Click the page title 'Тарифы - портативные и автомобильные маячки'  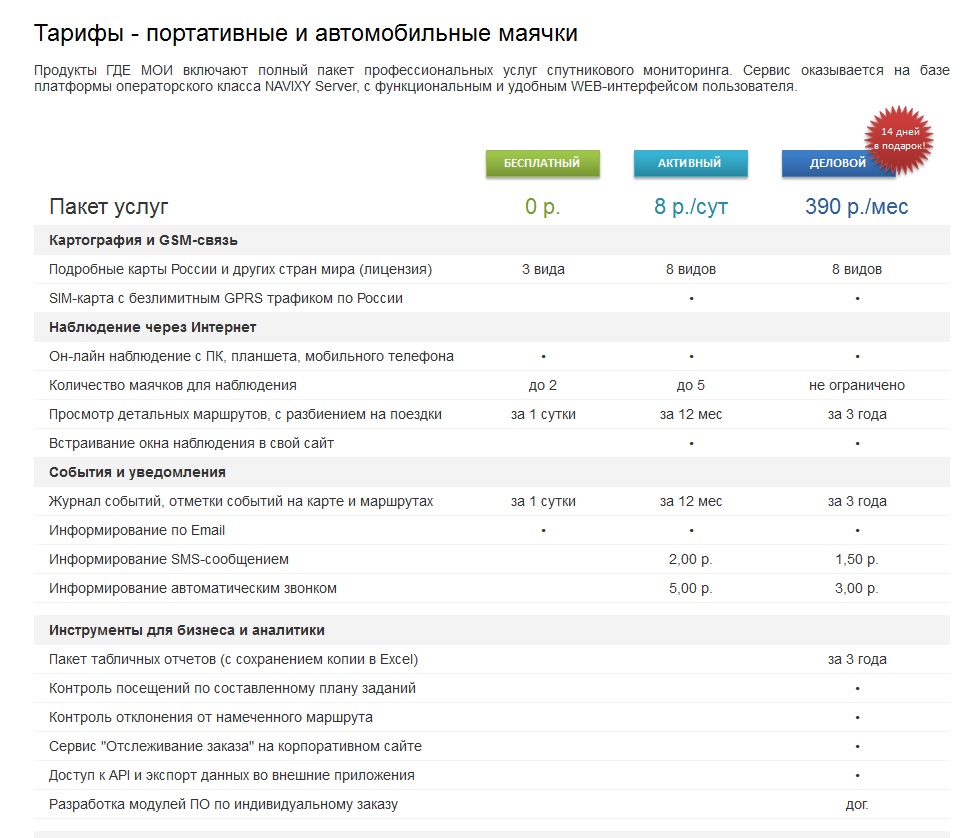pyautogui.click(x=305, y=33)
